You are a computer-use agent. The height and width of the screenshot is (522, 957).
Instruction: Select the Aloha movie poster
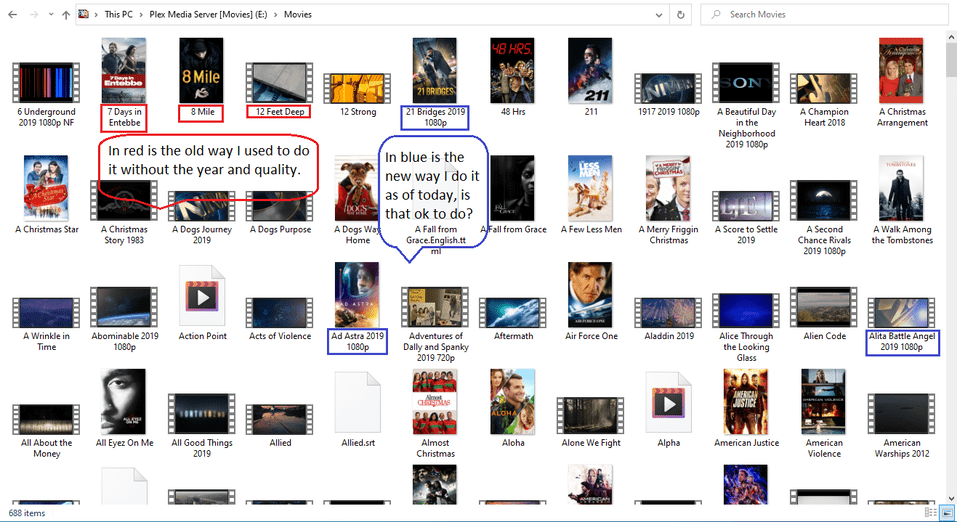(513, 402)
